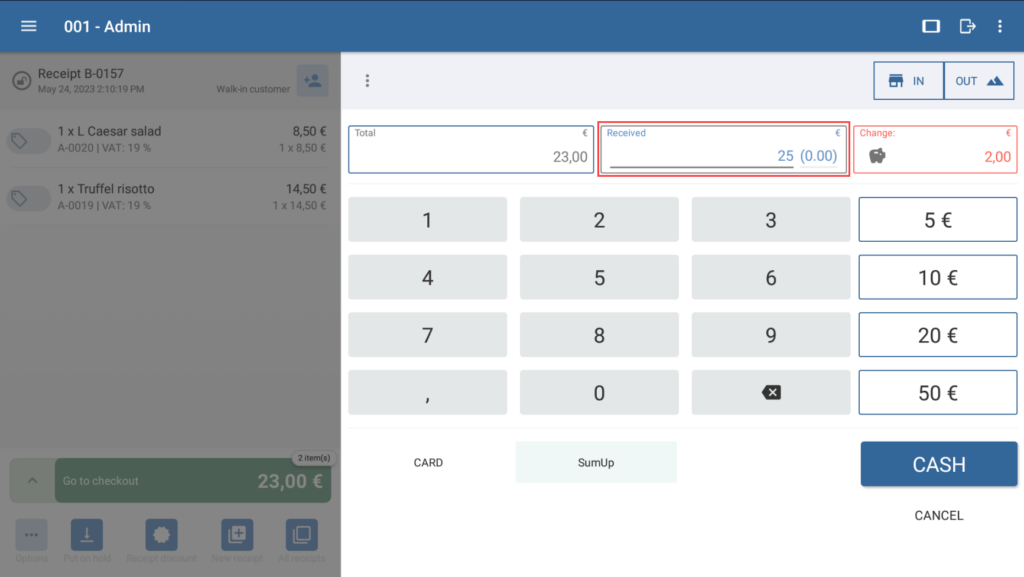Click the piggy bank change icon
This screenshot has width=1024, height=577.
tap(877, 156)
